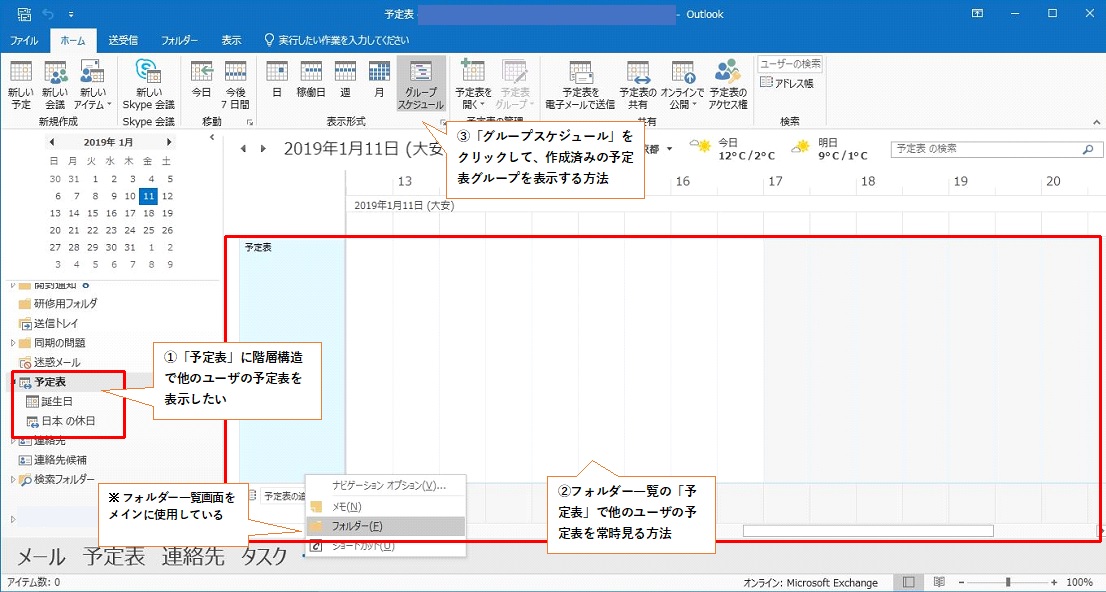Screen dimensions: 1106x592
Task: Switch to Month (月) view
Action: (x=379, y=80)
